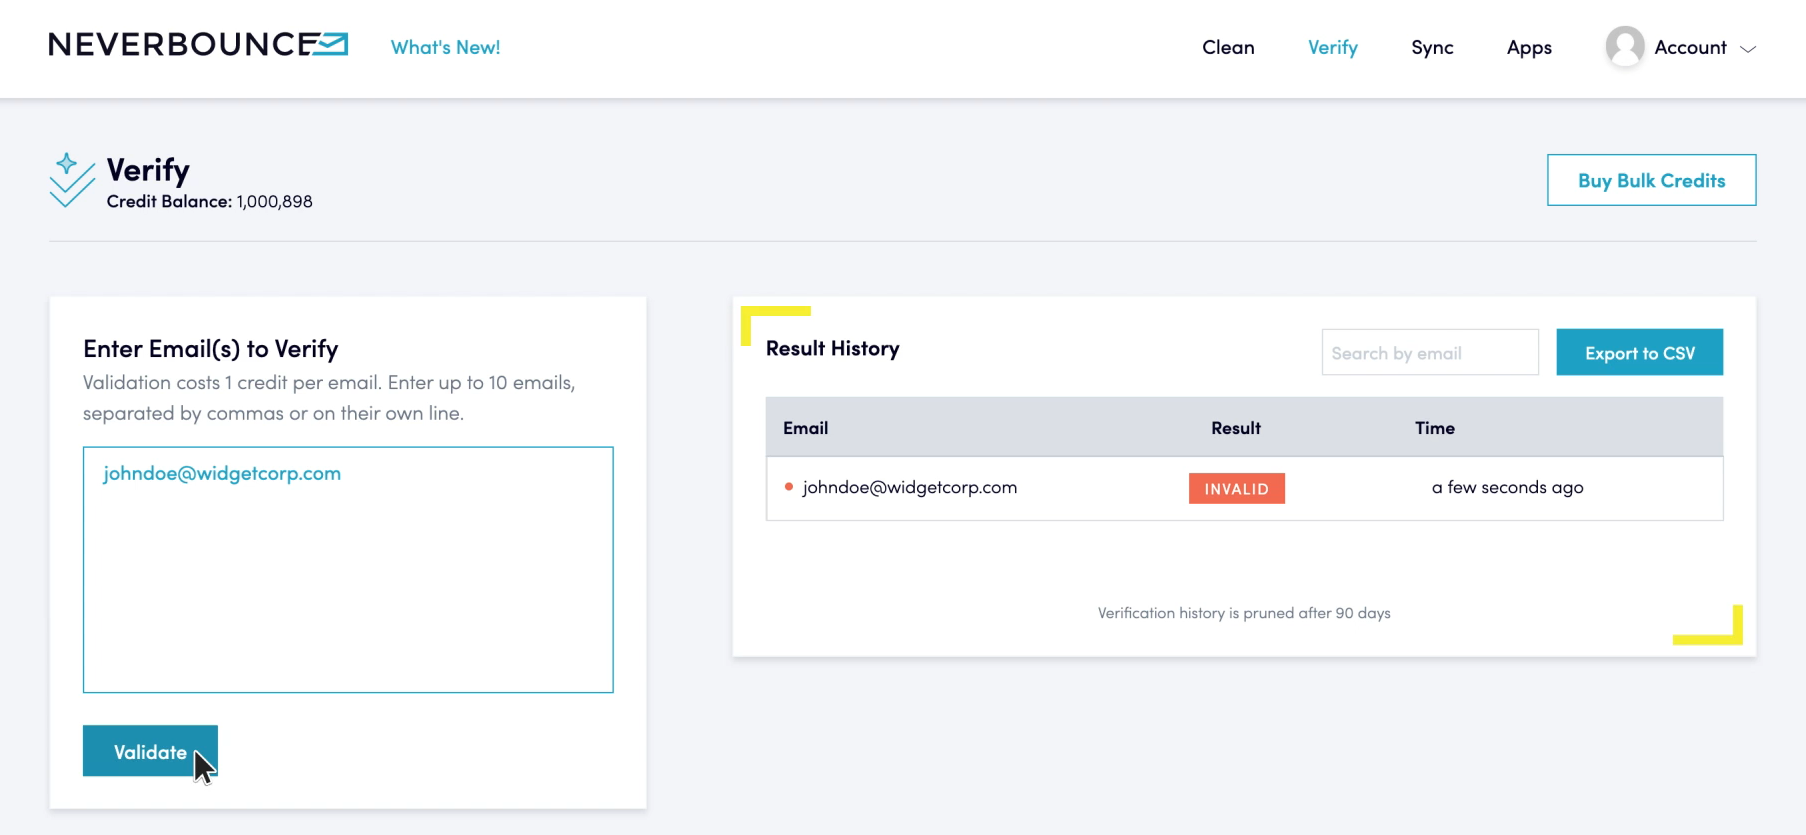Open the What's New! link
The image size is (1806, 835).
pos(445,47)
